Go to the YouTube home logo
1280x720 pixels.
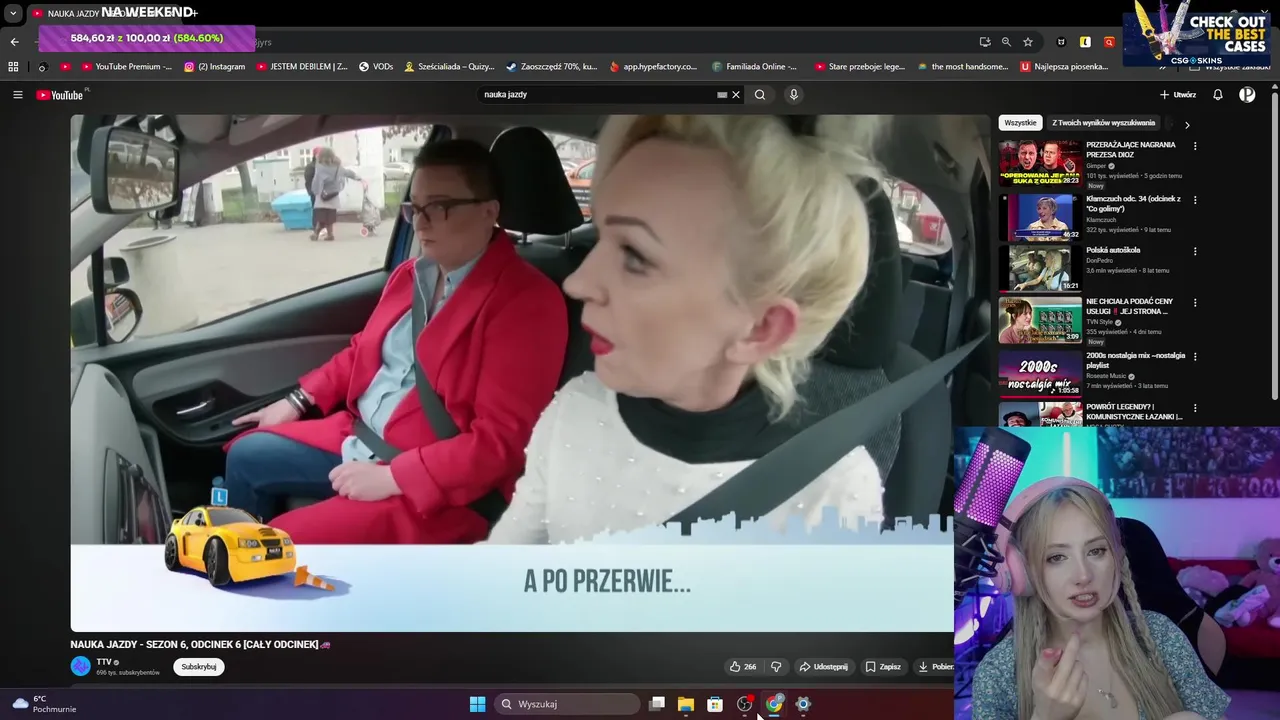click(x=60, y=95)
